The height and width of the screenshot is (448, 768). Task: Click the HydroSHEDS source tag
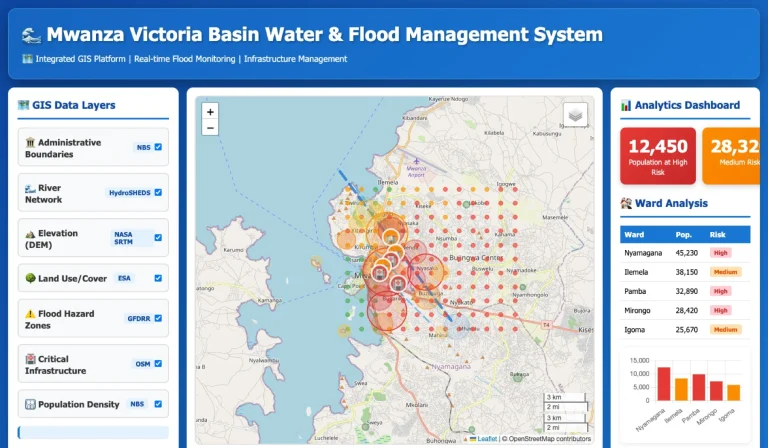[x=129, y=192]
